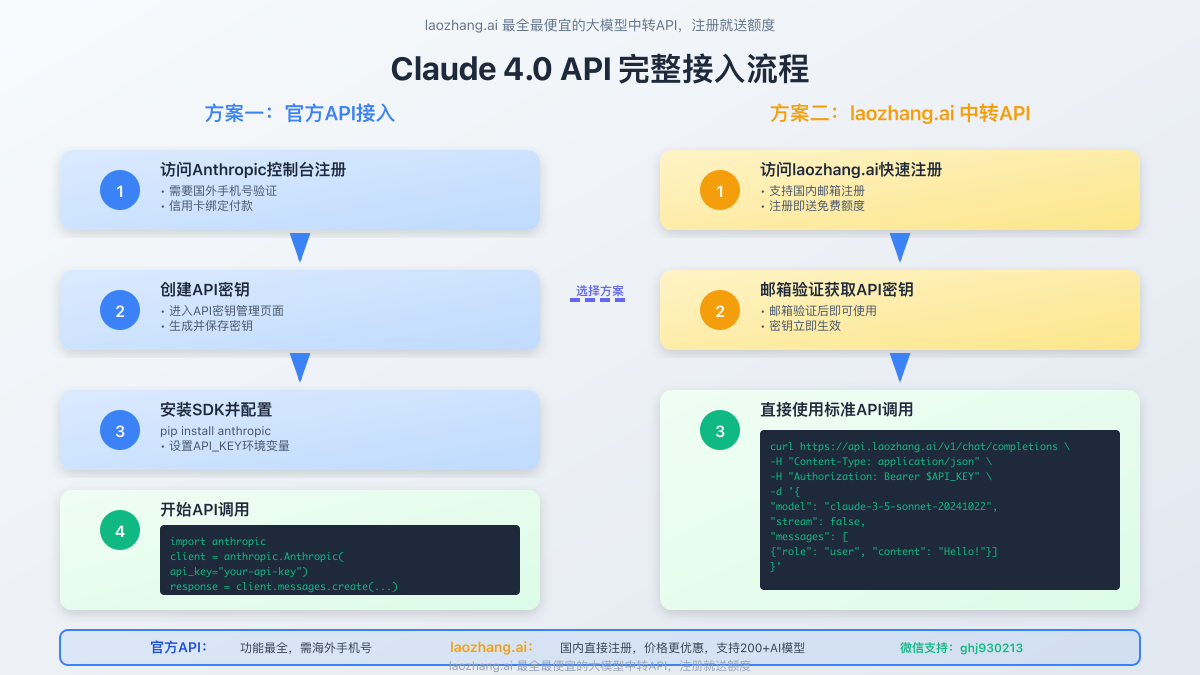Click green step 3 circle beside 直接使用标准API调用
The image size is (1200, 675).
[x=720, y=430]
